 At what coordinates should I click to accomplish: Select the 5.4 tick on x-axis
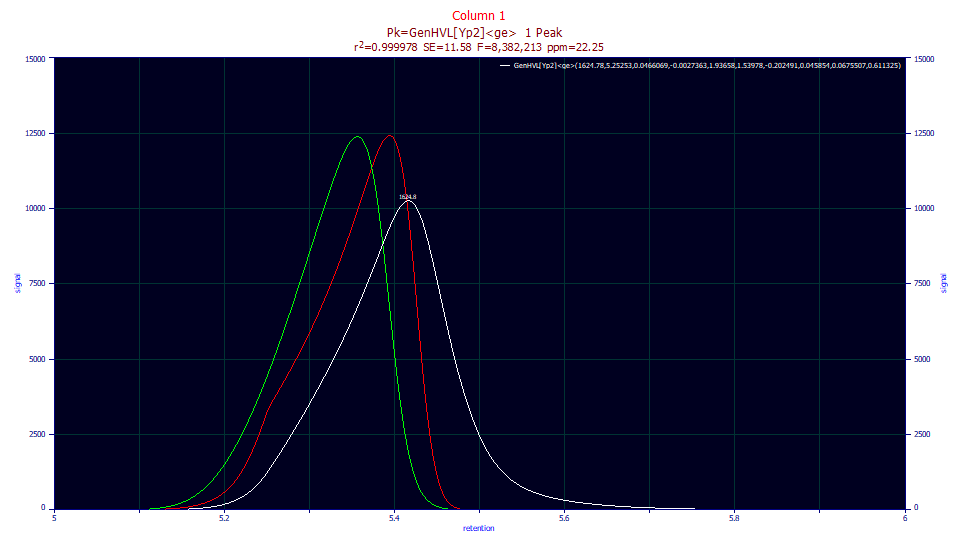tap(394, 519)
